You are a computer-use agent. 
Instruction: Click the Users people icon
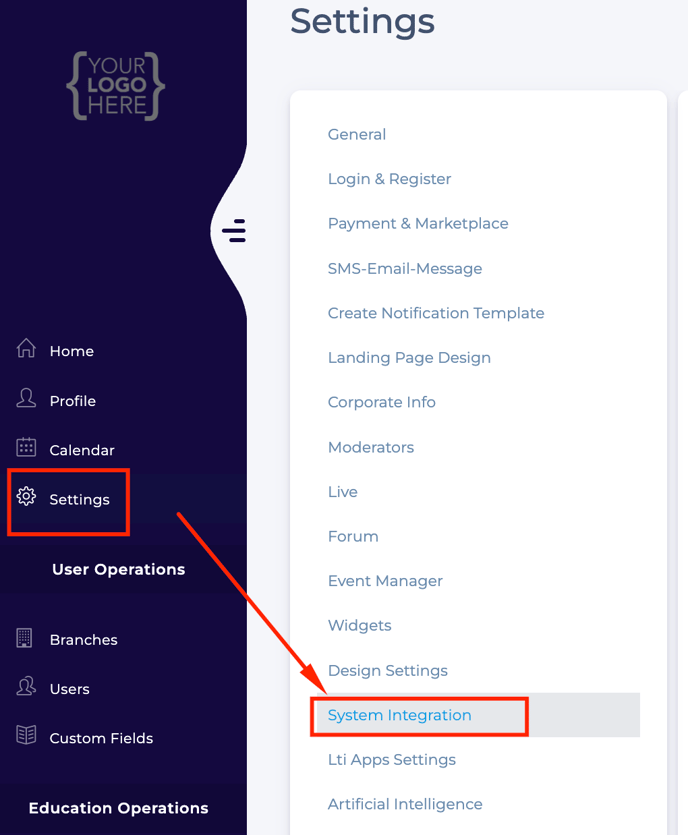click(26, 686)
